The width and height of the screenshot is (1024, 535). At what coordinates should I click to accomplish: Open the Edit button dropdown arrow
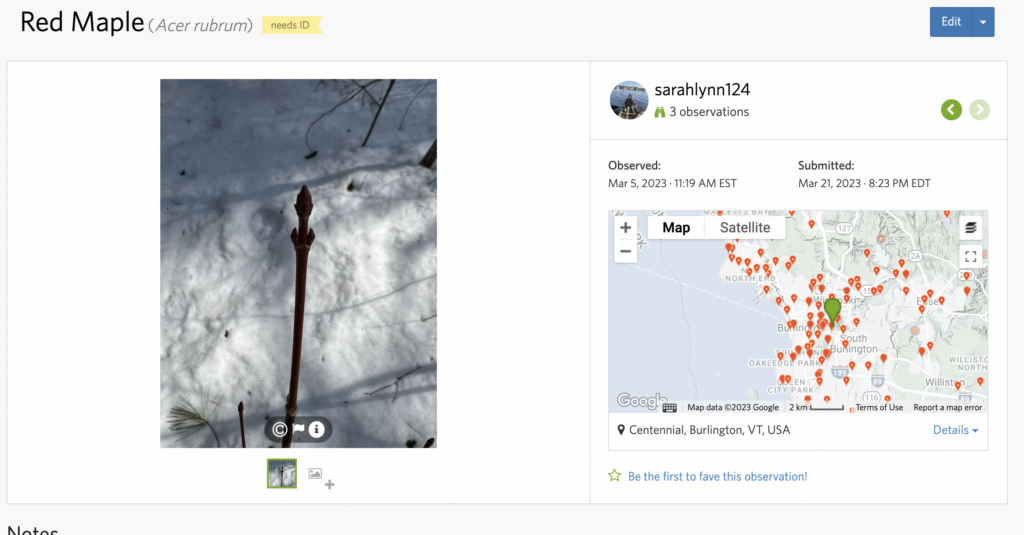pos(983,22)
